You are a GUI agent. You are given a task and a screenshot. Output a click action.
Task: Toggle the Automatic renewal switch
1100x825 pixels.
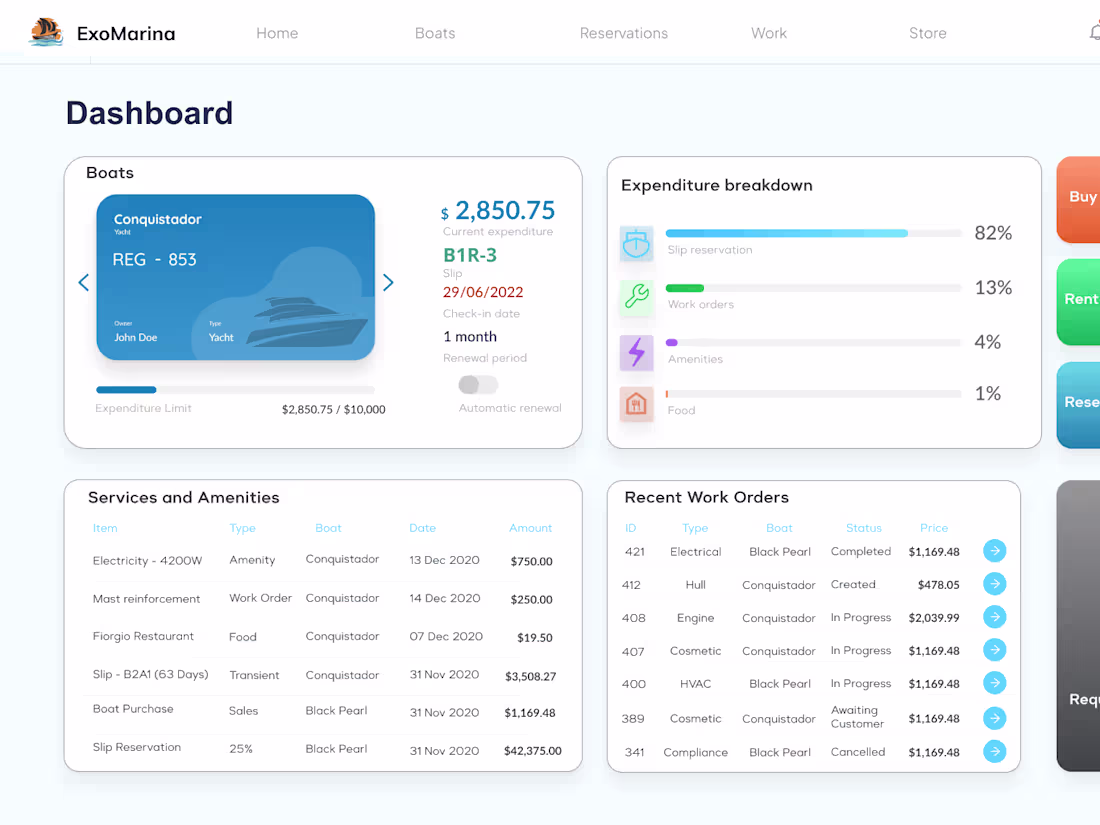click(x=478, y=384)
